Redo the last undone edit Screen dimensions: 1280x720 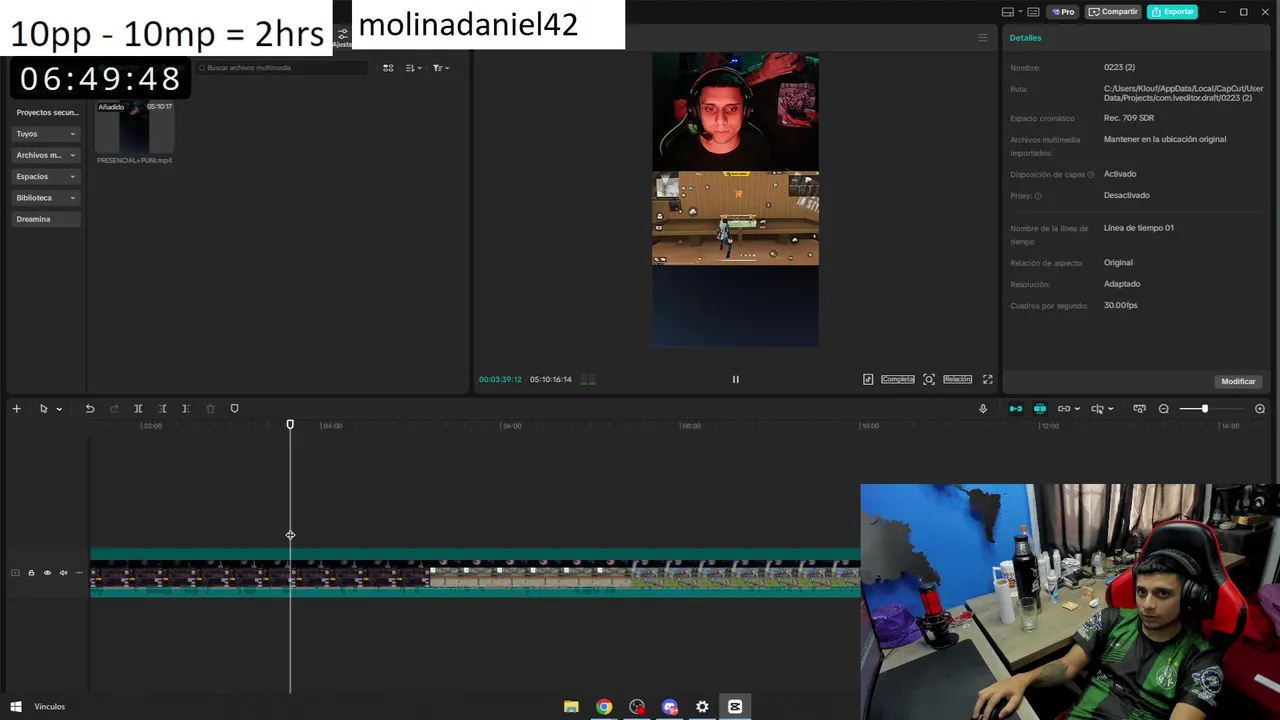(114, 408)
